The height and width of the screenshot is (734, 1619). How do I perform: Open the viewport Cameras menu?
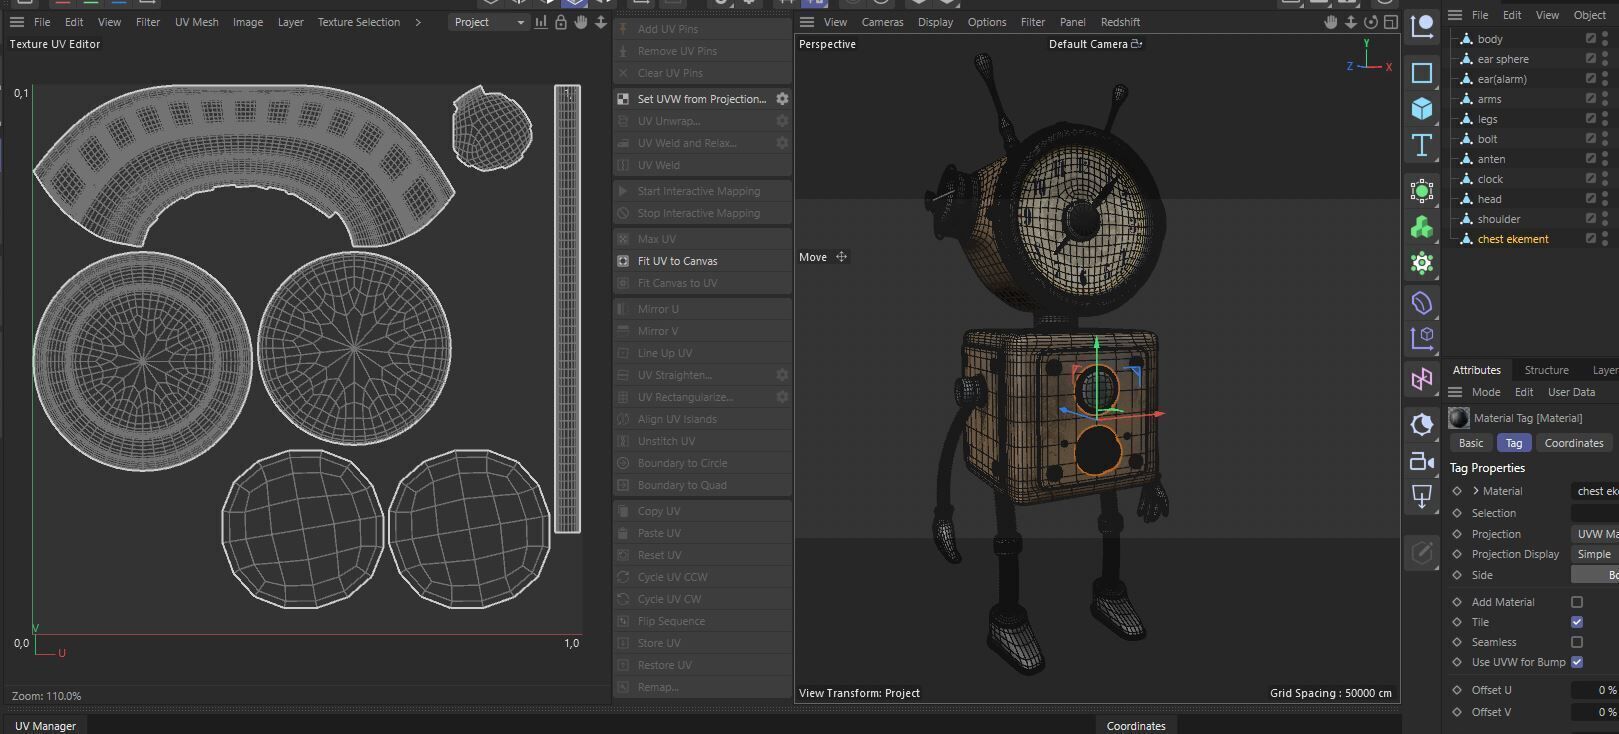[883, 22]
